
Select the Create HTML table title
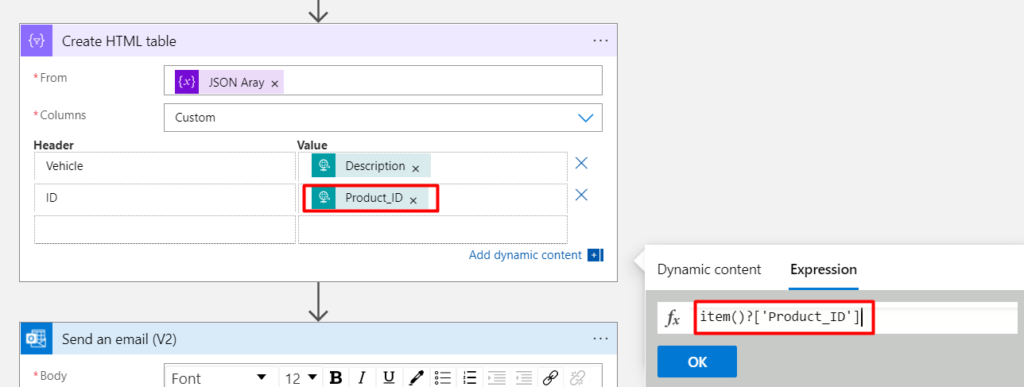(119, 41)
